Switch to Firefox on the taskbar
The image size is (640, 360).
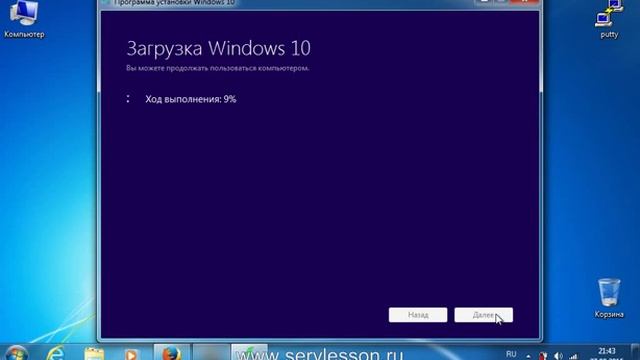(x=171, y=353)
